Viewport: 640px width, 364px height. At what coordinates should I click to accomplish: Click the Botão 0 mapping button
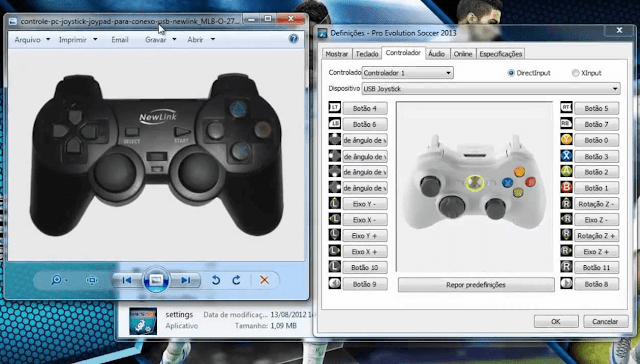click(596, 140)
